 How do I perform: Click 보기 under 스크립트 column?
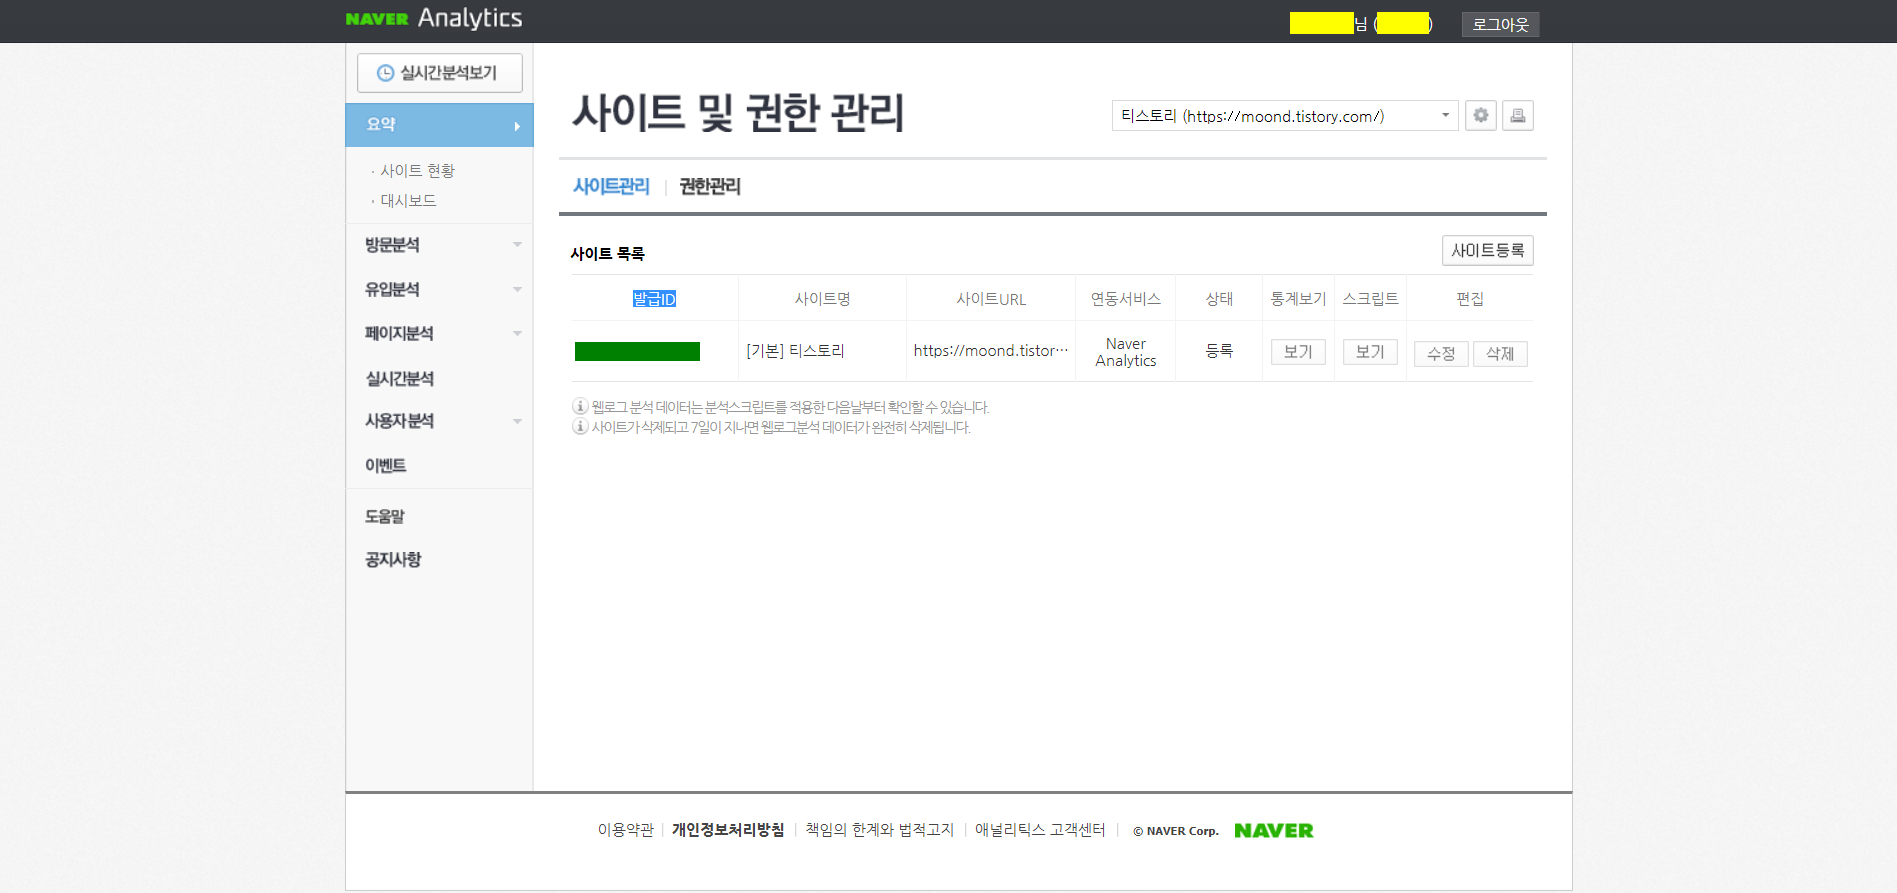click(1370, 352)
